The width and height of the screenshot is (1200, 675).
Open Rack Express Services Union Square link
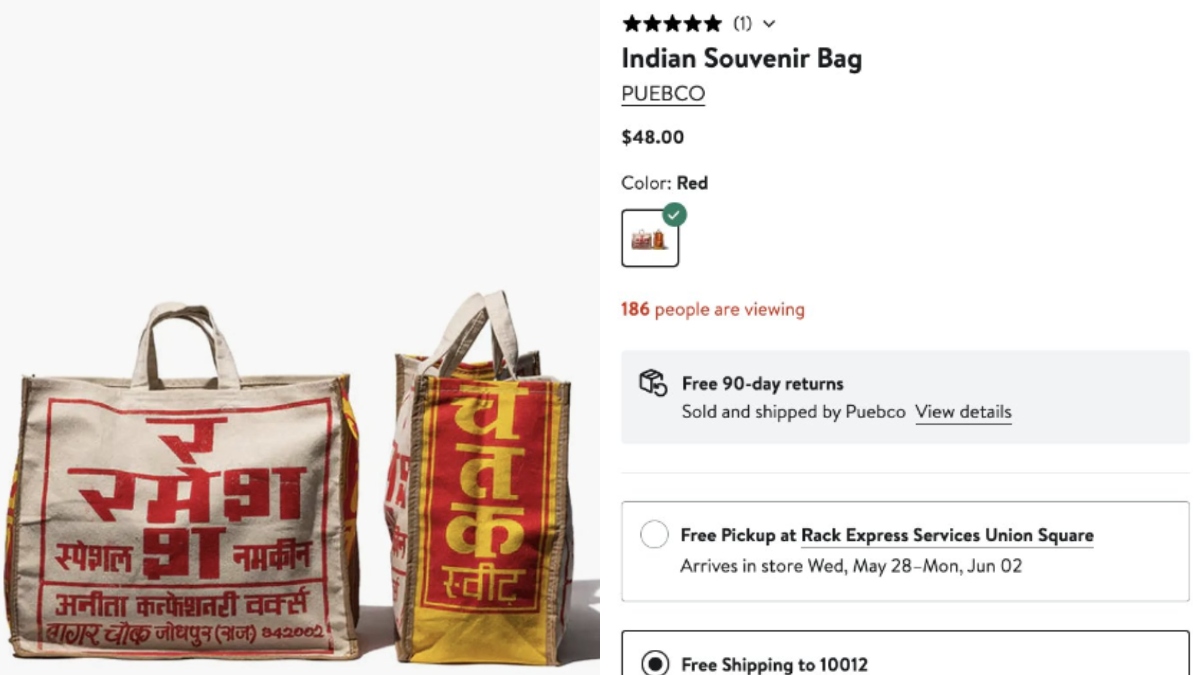coord(947,536)
